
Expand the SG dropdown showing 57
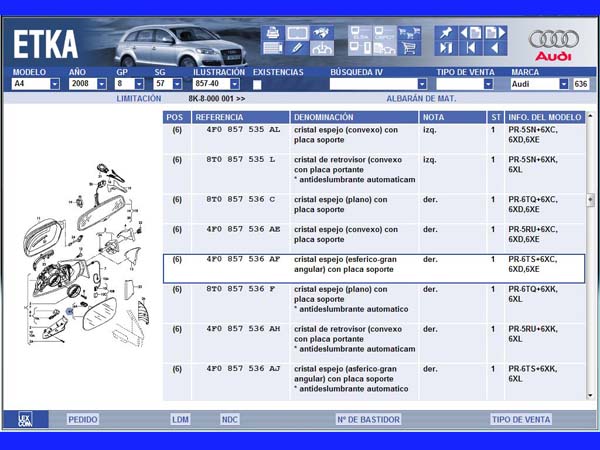click(x=168, y=84)
